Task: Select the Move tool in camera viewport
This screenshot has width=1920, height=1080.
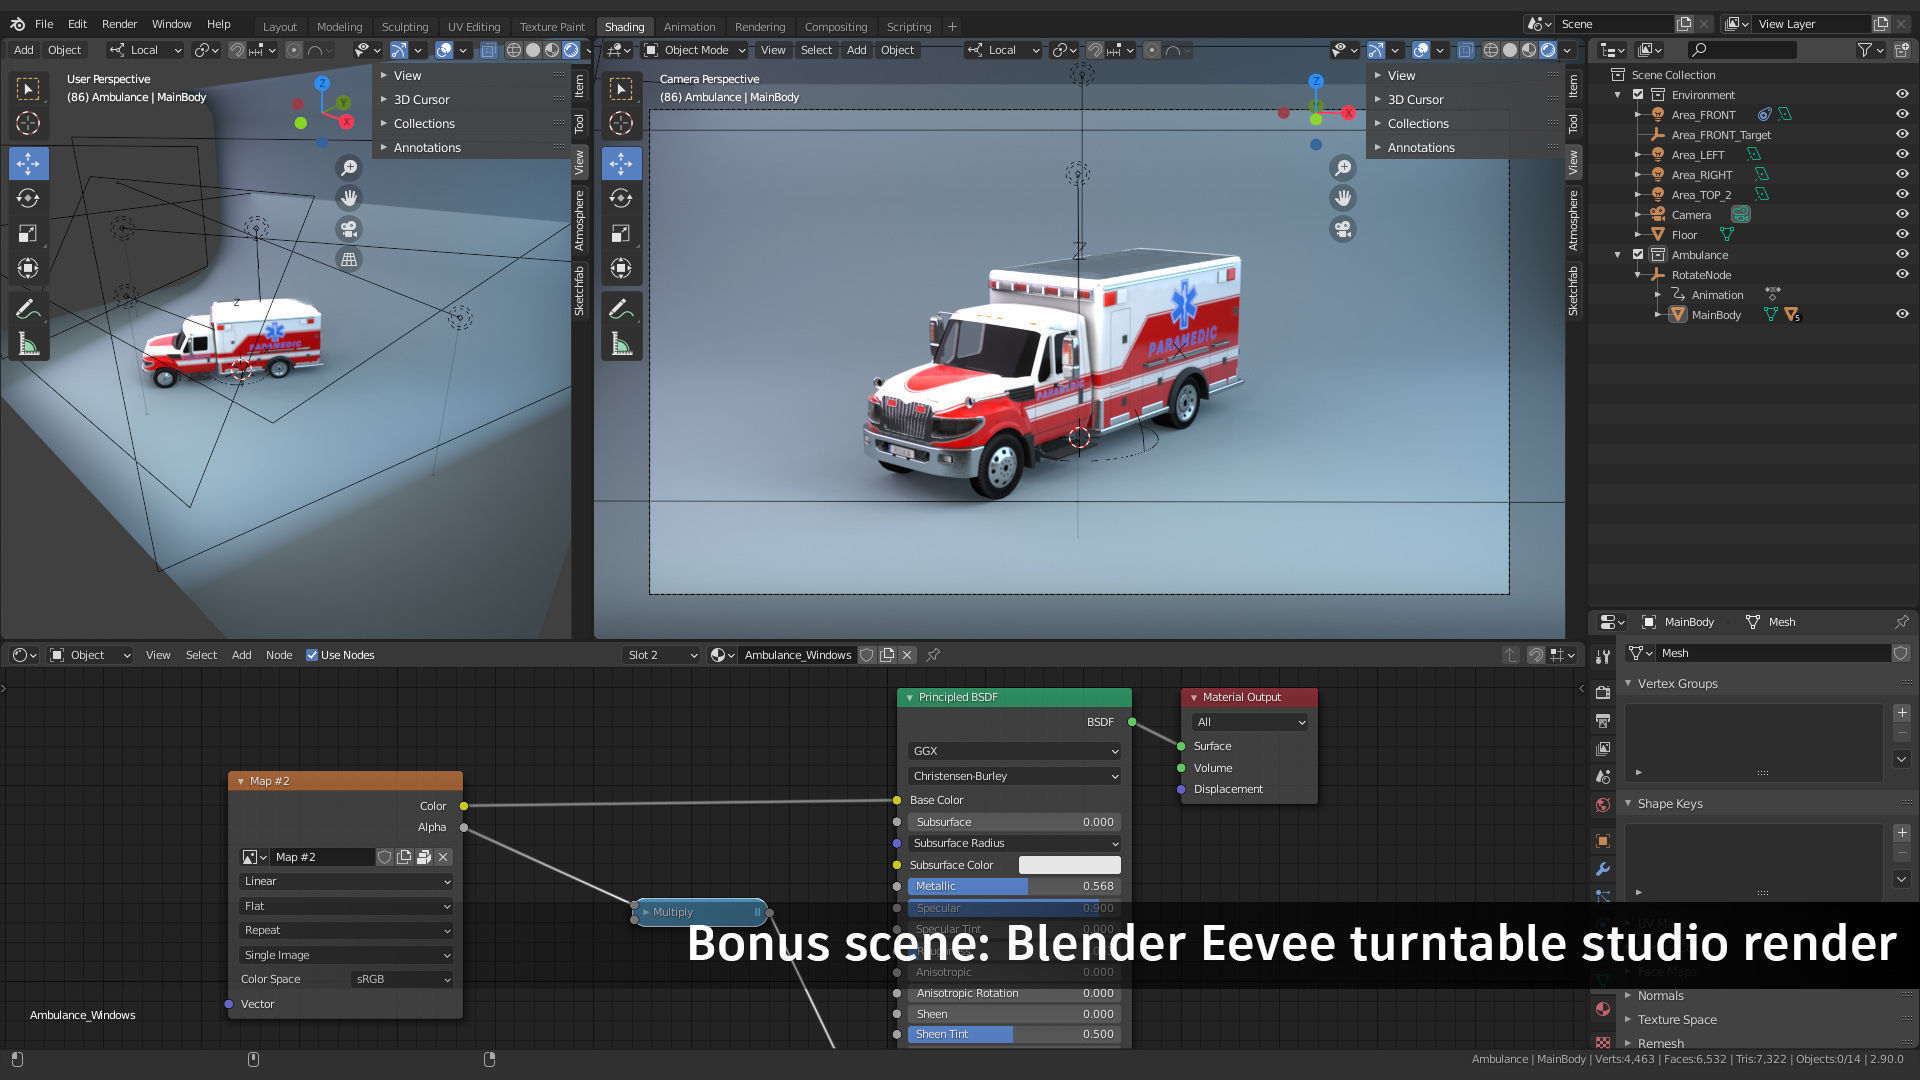Action: tap(621, 163)
